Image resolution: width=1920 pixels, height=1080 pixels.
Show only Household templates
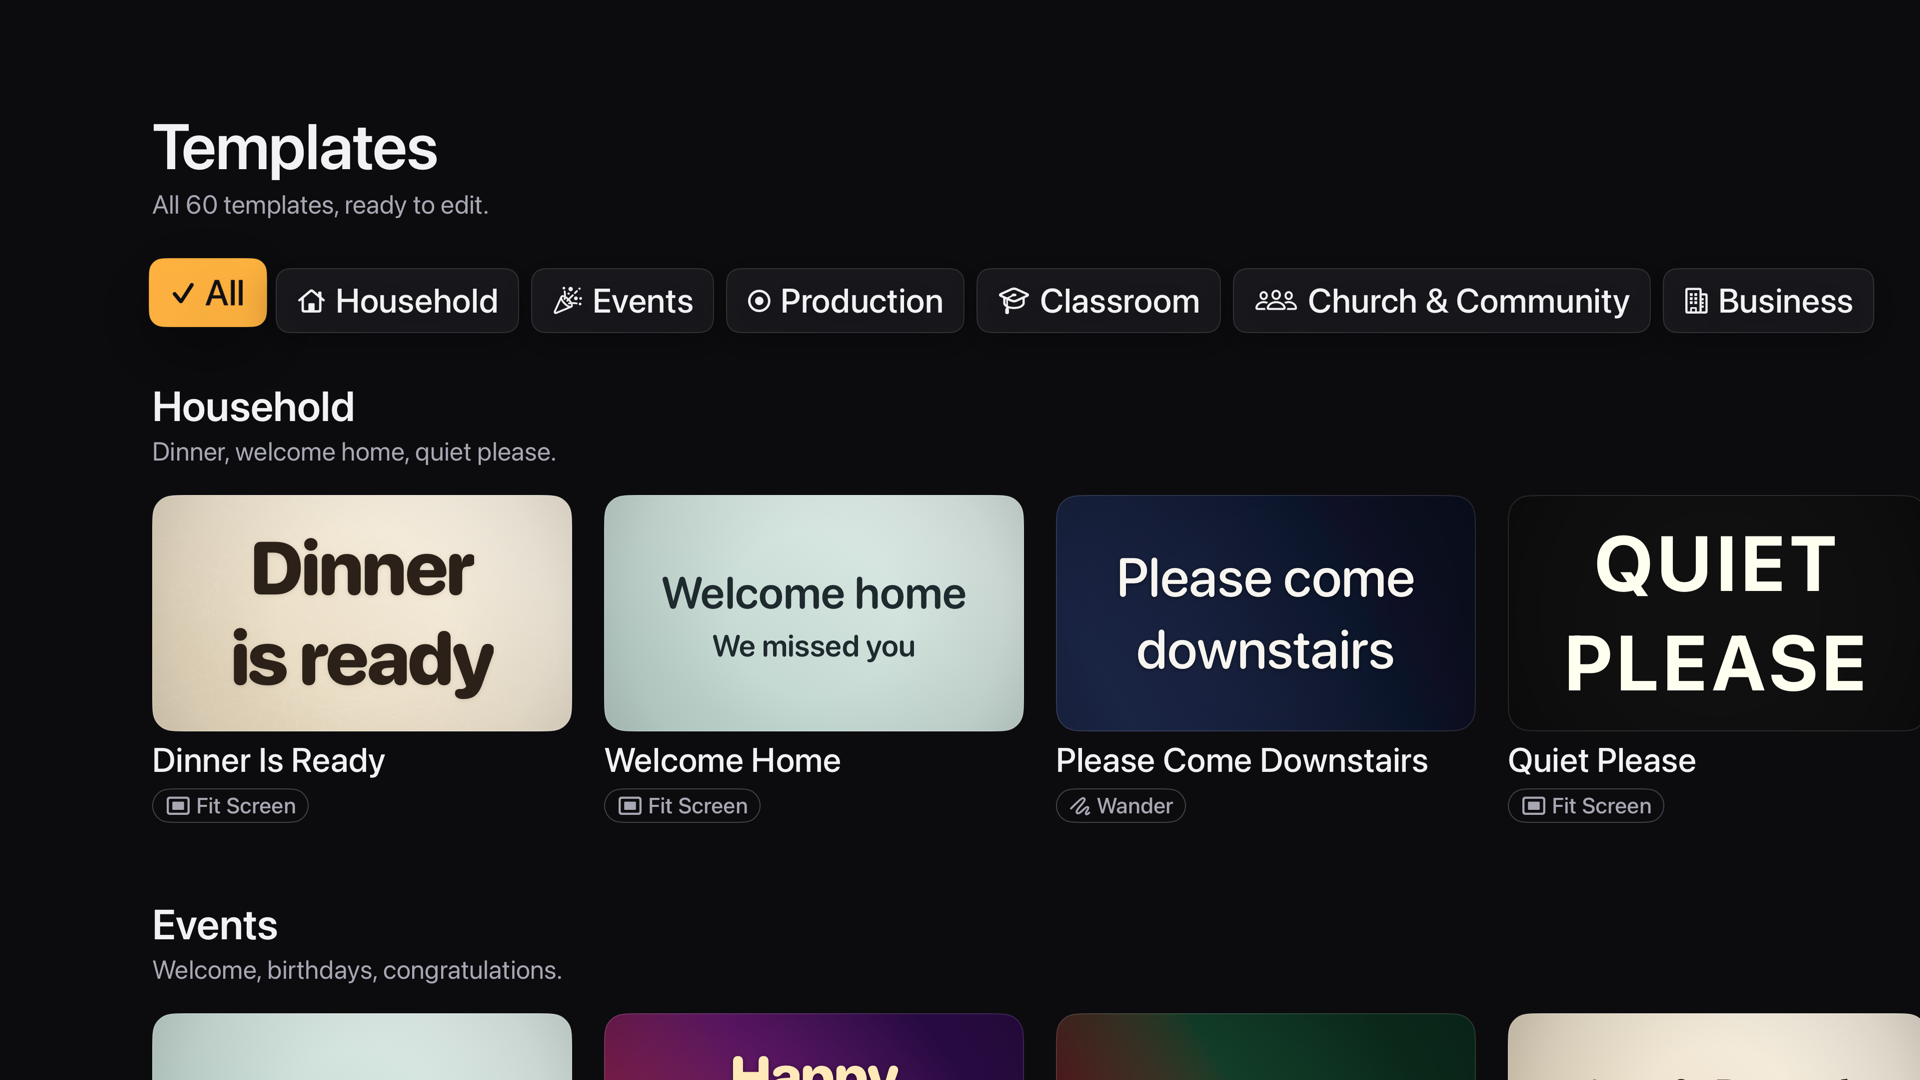coord(397,301)
